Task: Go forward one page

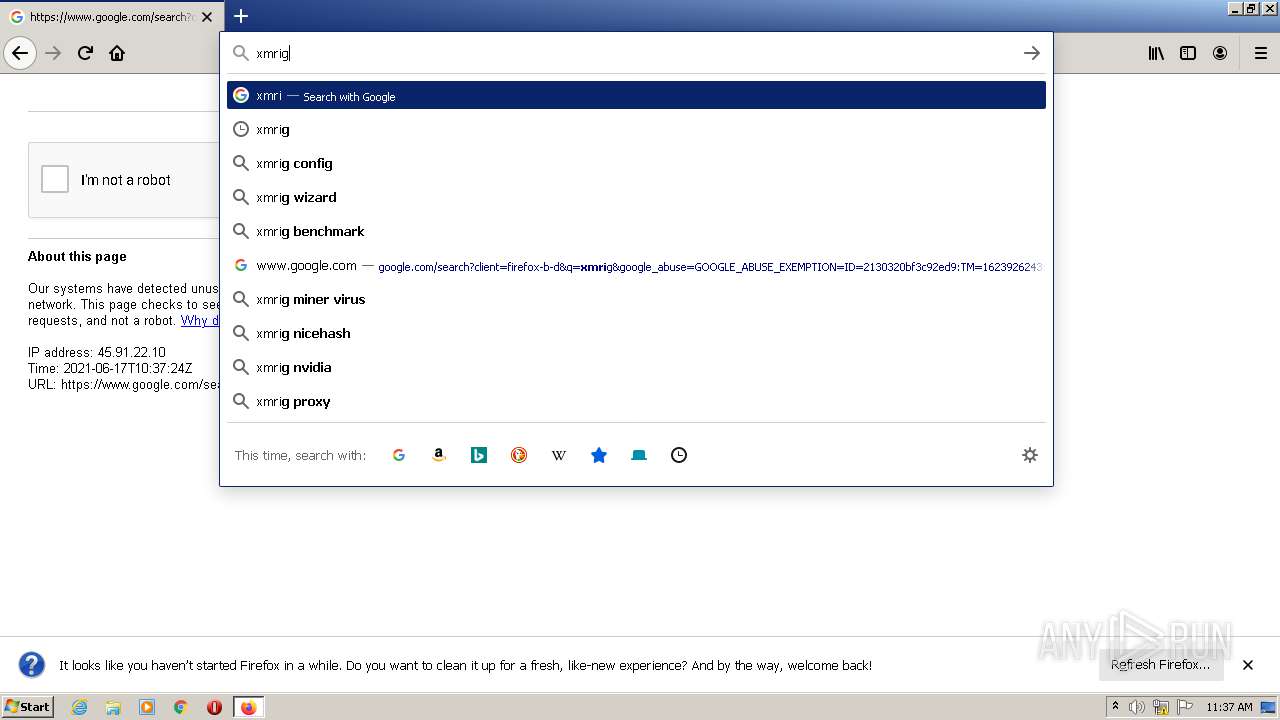Action: coord(53,53)
